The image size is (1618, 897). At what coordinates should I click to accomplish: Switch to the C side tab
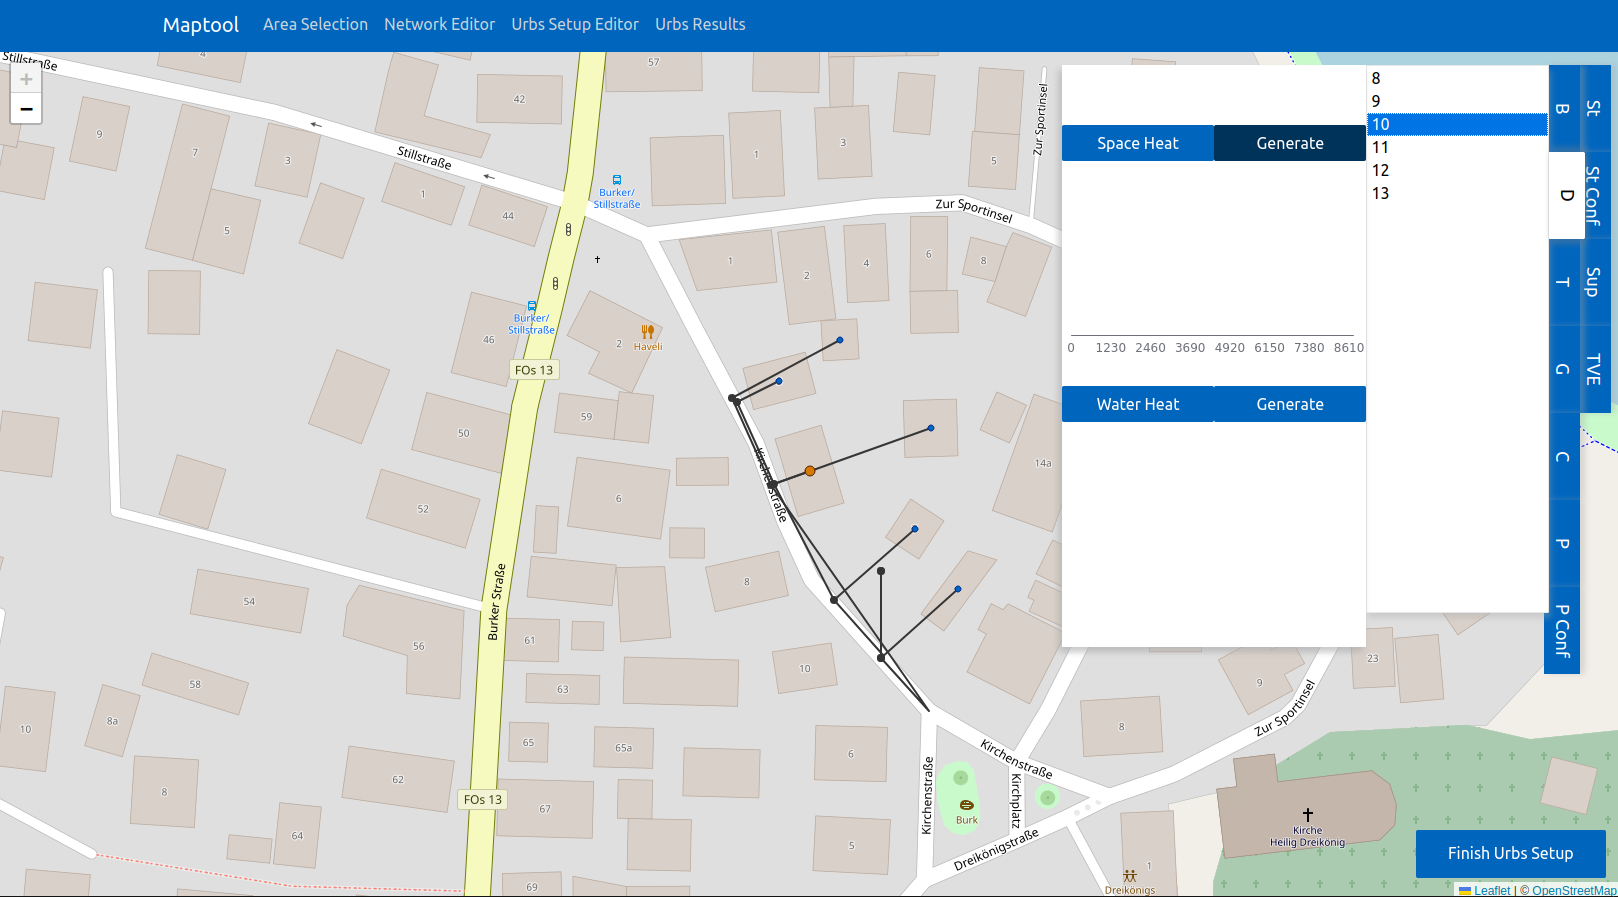[1564, 456]
